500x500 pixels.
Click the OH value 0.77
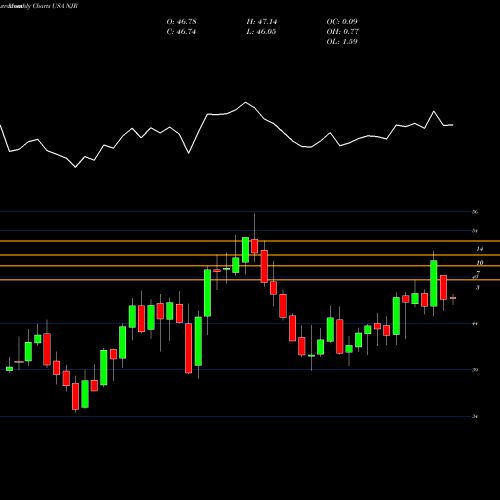click(x=350, y=32)
